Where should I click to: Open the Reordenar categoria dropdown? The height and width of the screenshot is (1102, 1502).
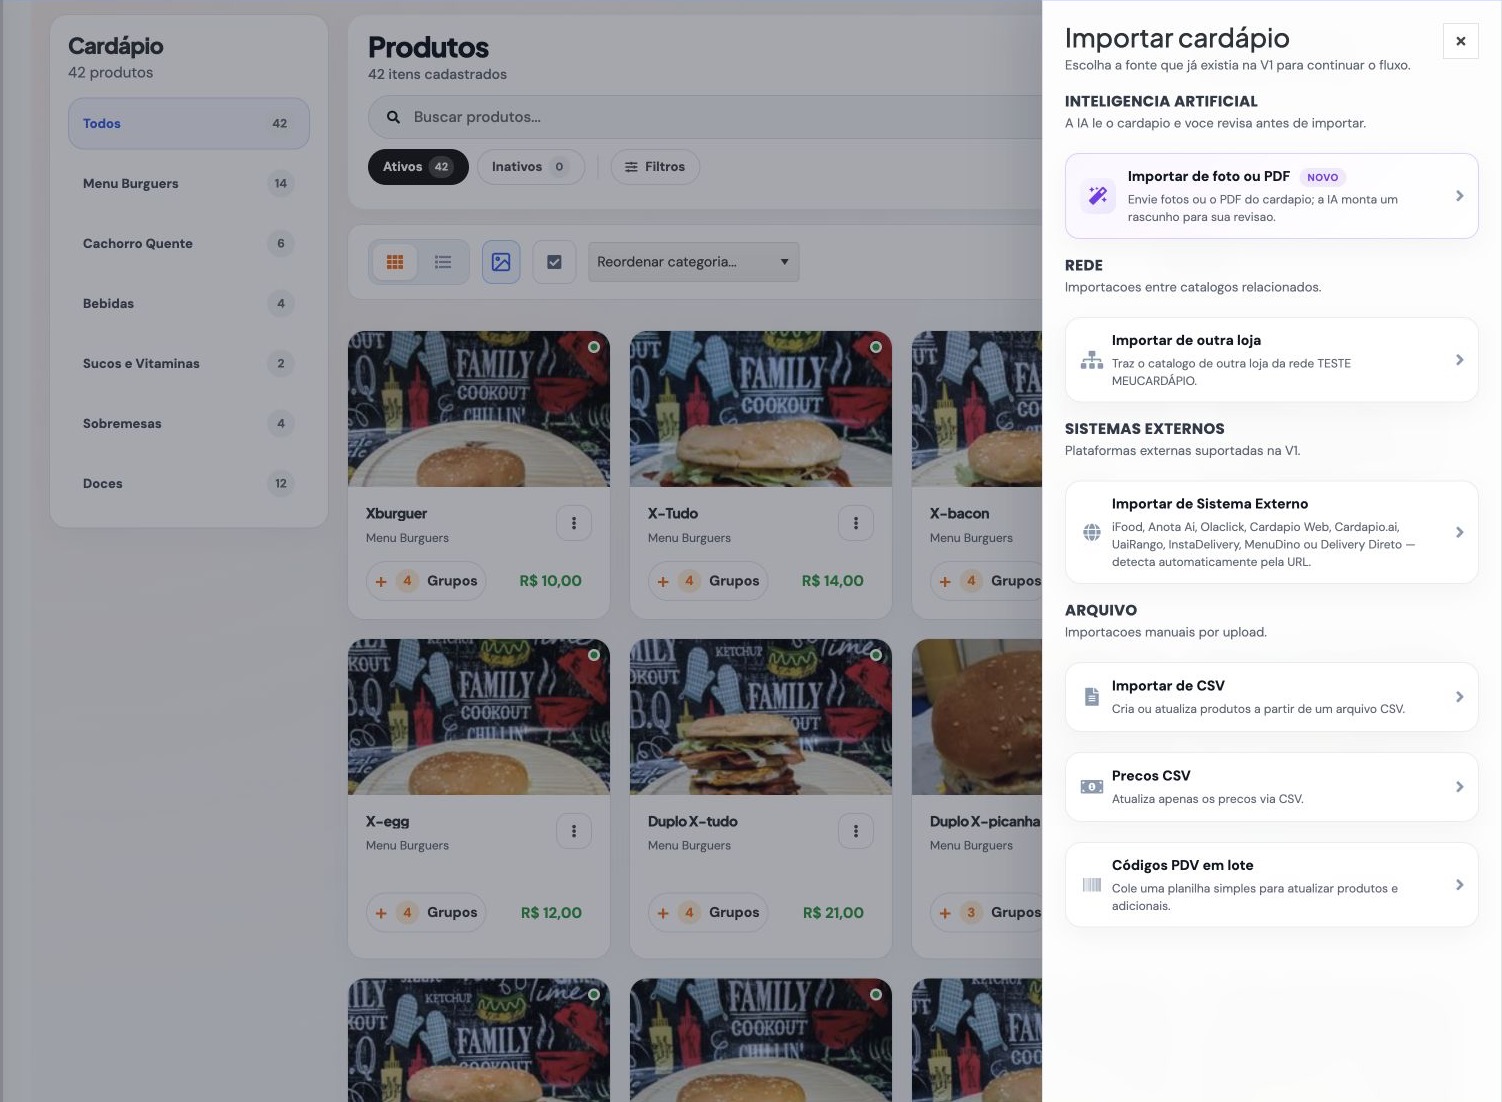(x=693, y=262)
